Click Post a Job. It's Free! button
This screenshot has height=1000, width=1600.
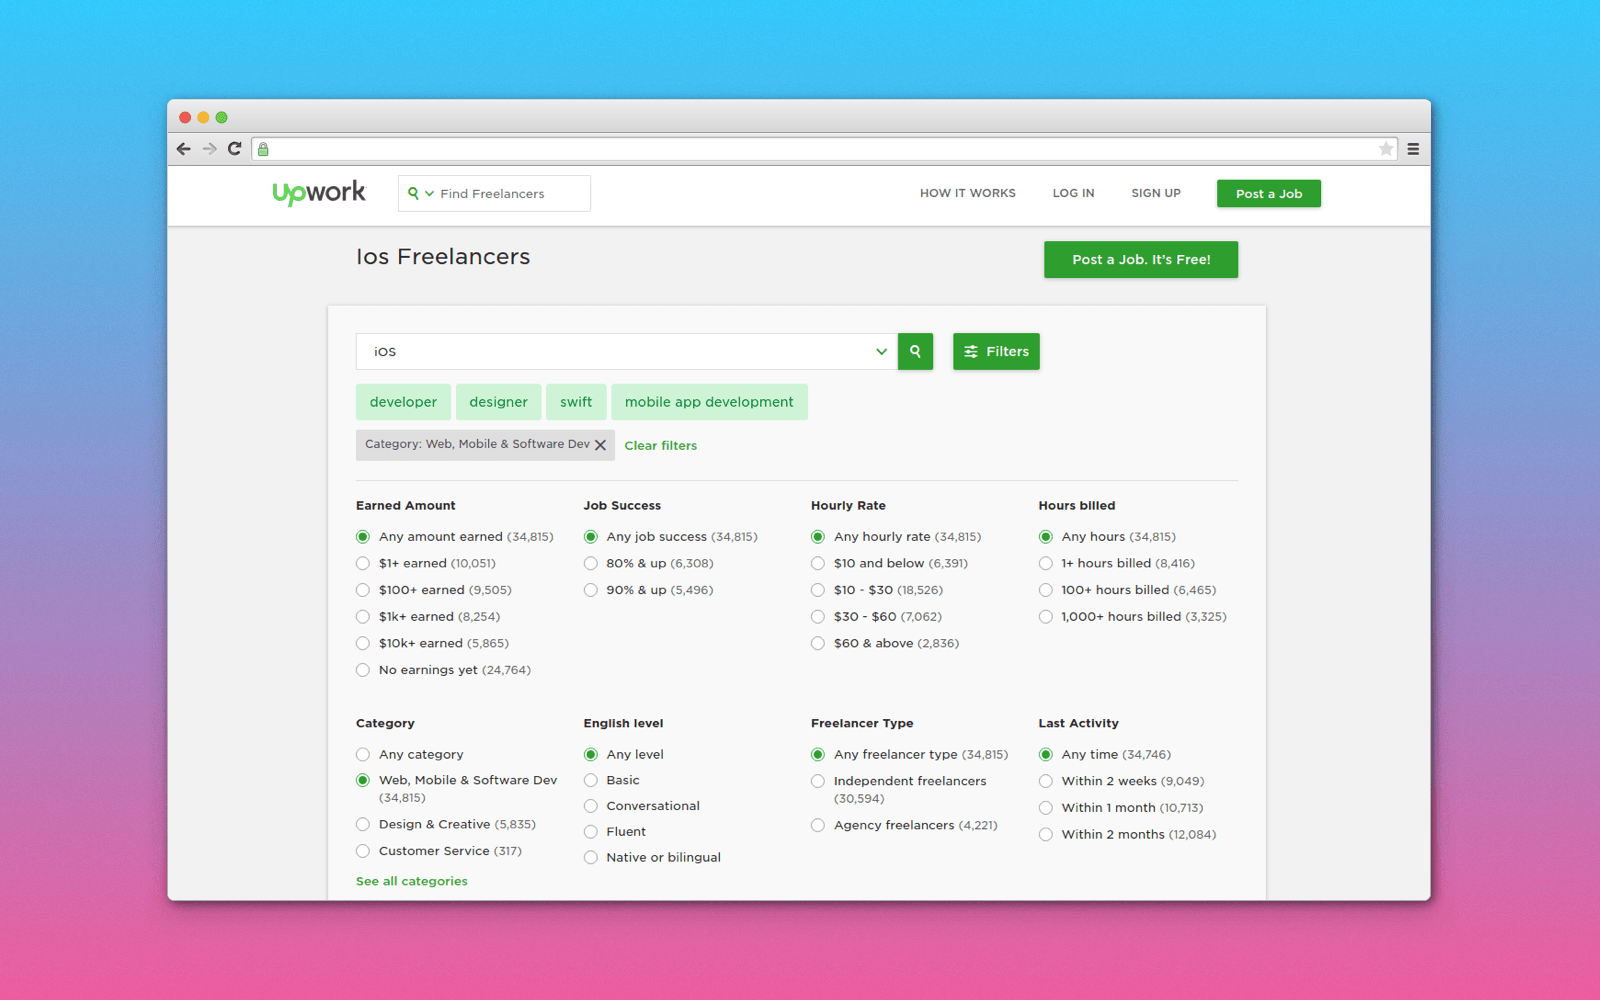(x=1141, y=259)
